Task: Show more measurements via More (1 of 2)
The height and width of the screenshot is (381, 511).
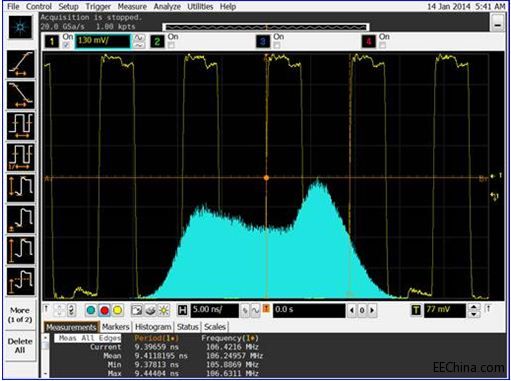Action: [20, 315]
